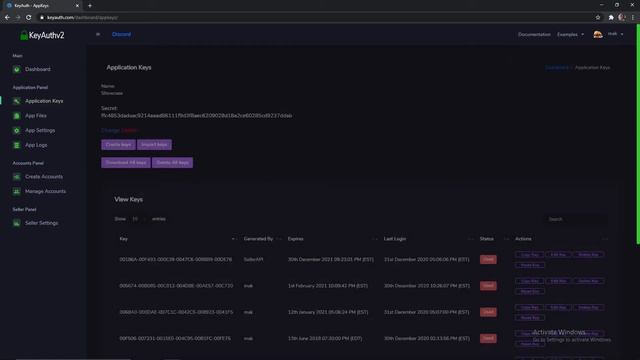Copy key in the 00186A key row

(529, 255)
